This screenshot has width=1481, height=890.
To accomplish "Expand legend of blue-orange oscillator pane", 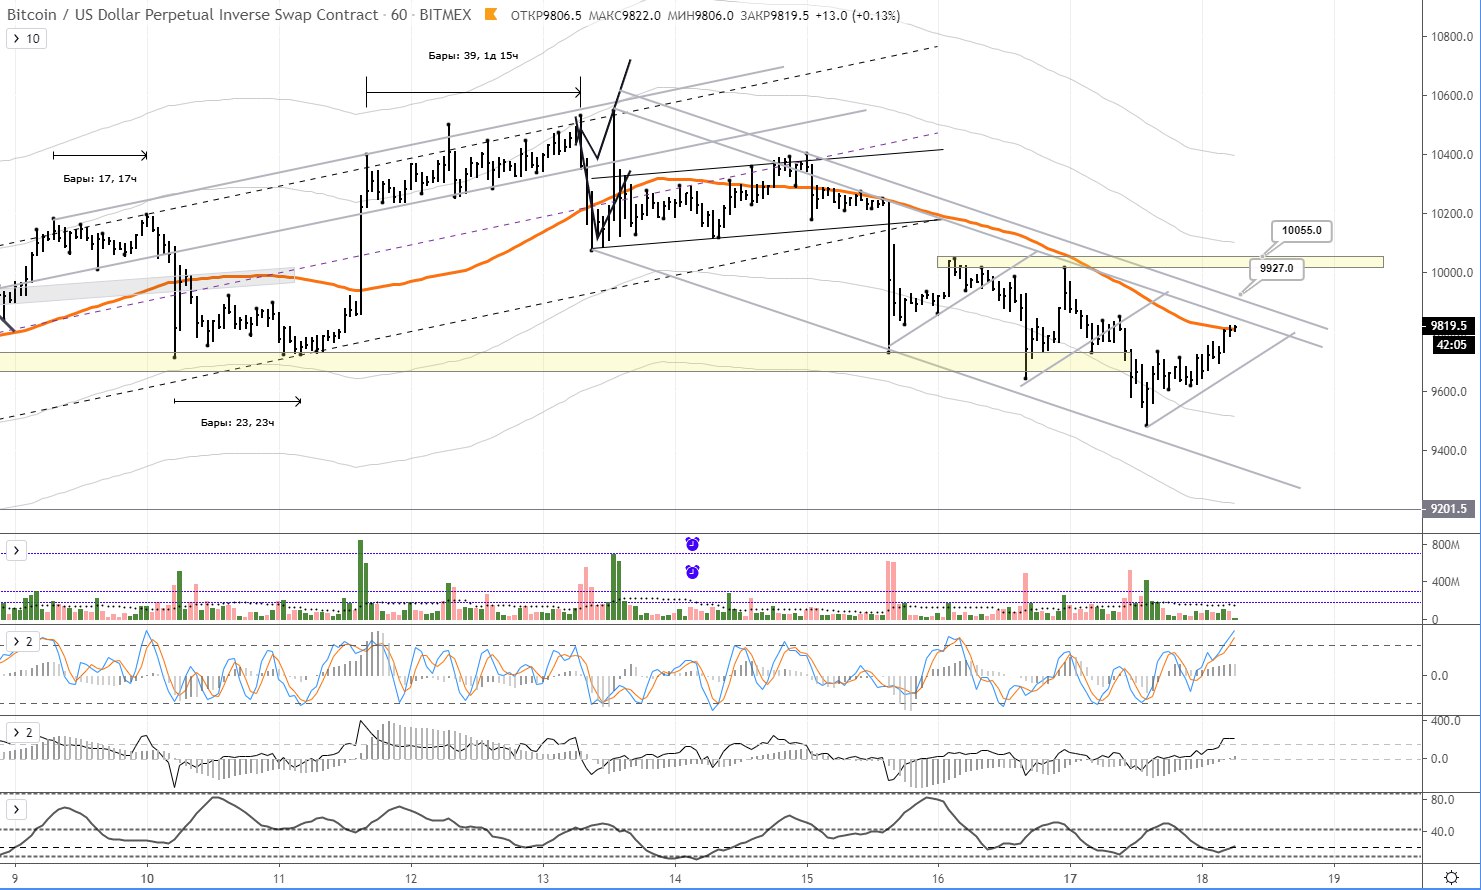I will (22, 641).
